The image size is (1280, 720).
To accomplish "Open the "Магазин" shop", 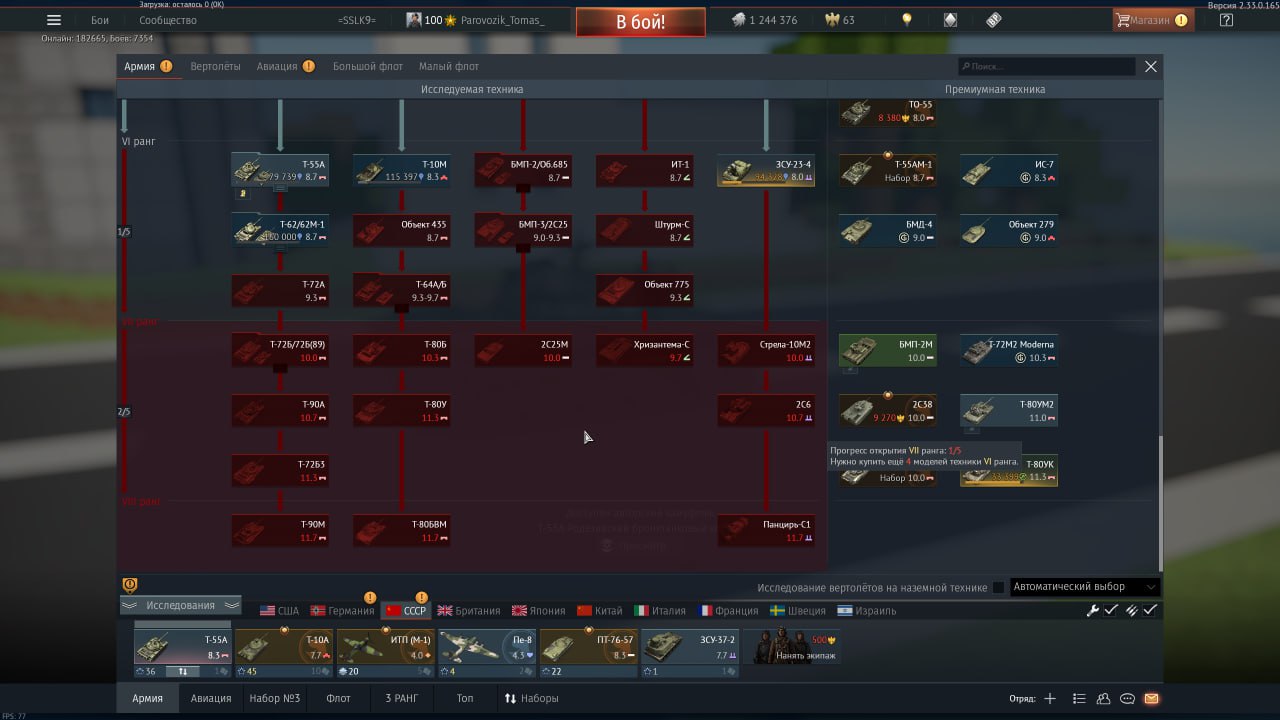I will point(1152,20).
